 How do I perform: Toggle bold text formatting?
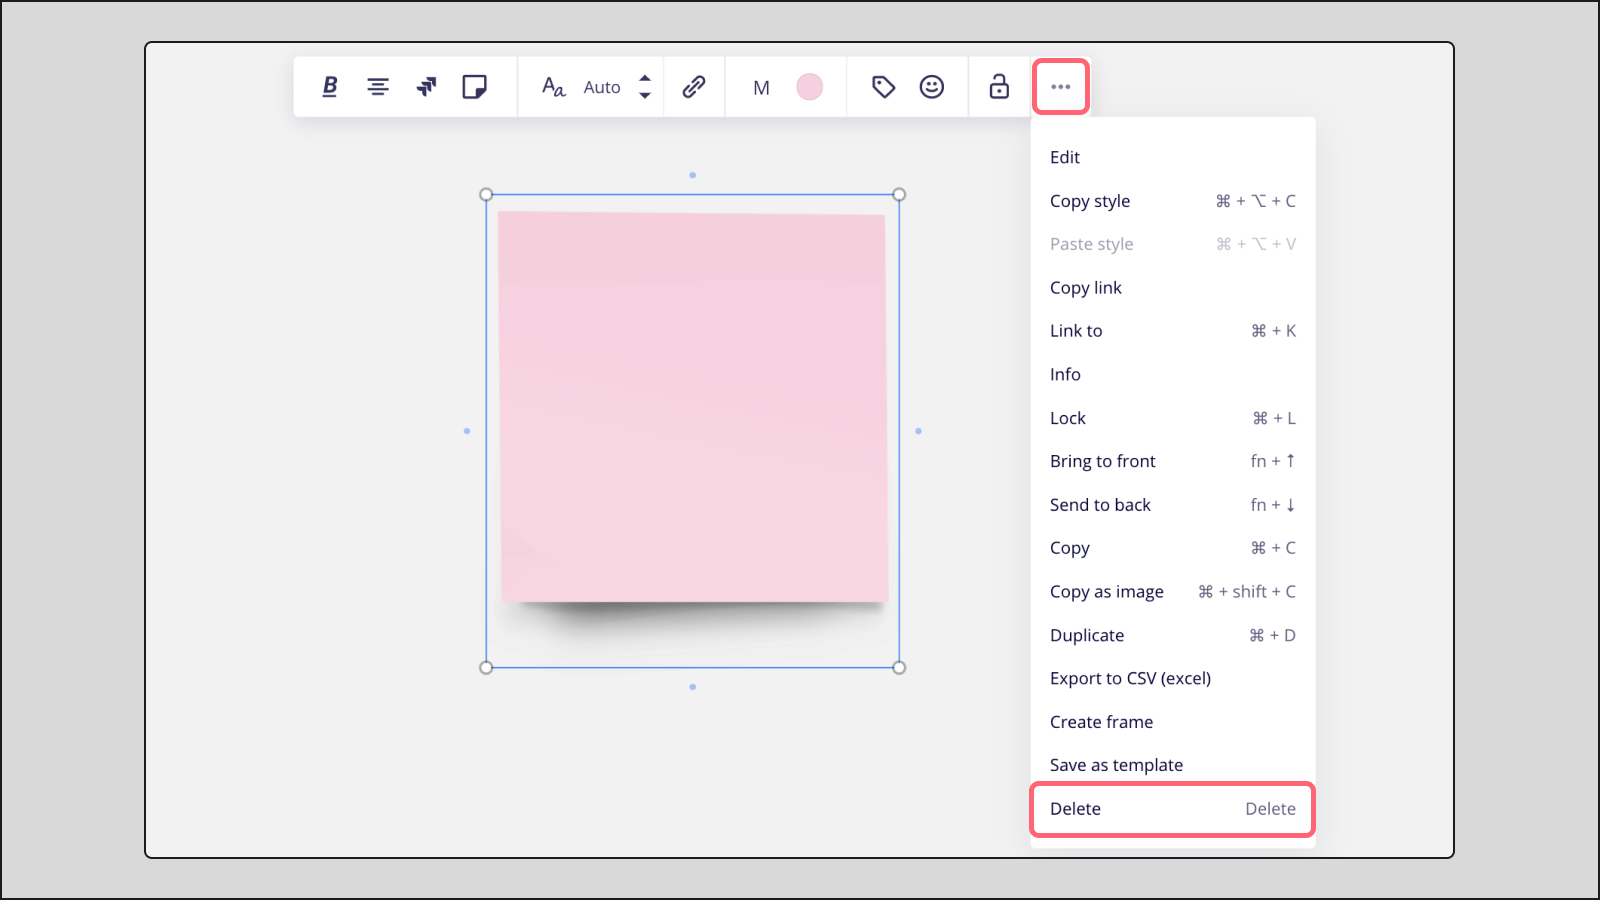pyautogui.click(x=328, y=87)
